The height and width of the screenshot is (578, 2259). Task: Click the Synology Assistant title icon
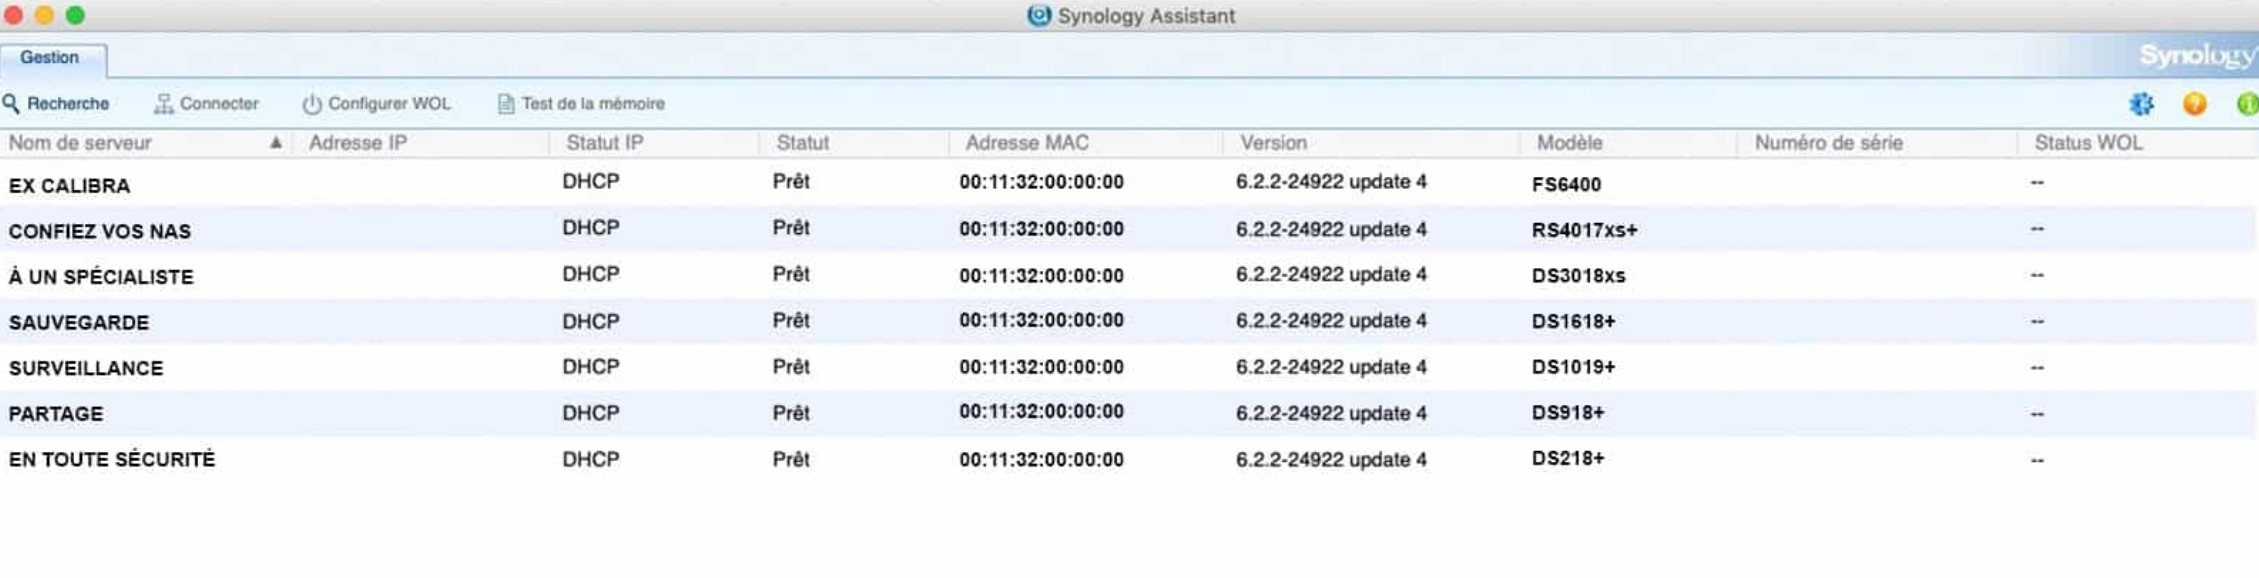[1039, 16]
